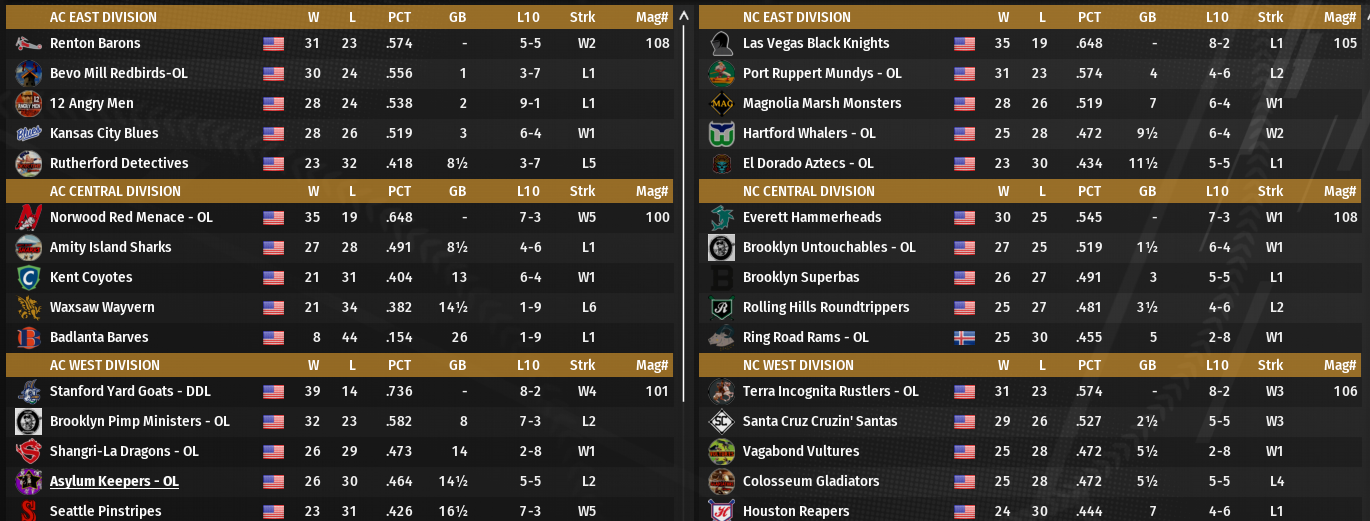Click the Shangri-La Dragons team logo
The width and height of the screenshot is (1370, 521).
(28, 452)
